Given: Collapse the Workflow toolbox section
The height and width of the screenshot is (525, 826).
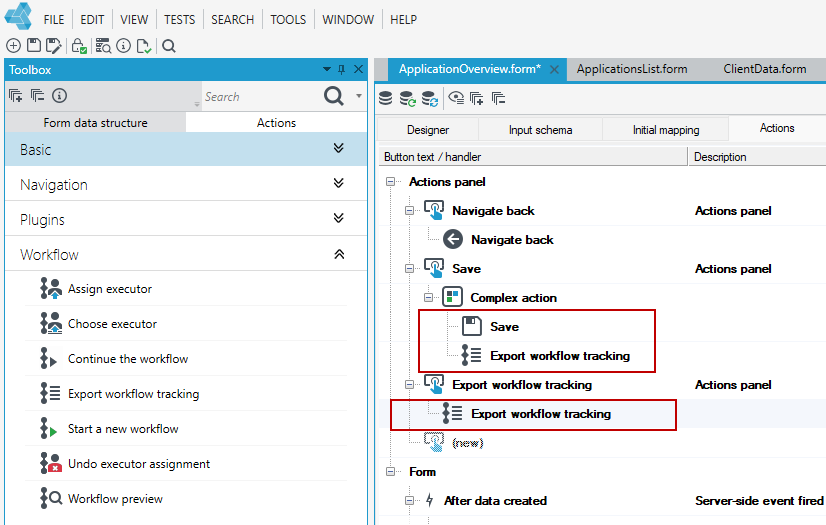Looking at the screenshot, I should [339, 254].
